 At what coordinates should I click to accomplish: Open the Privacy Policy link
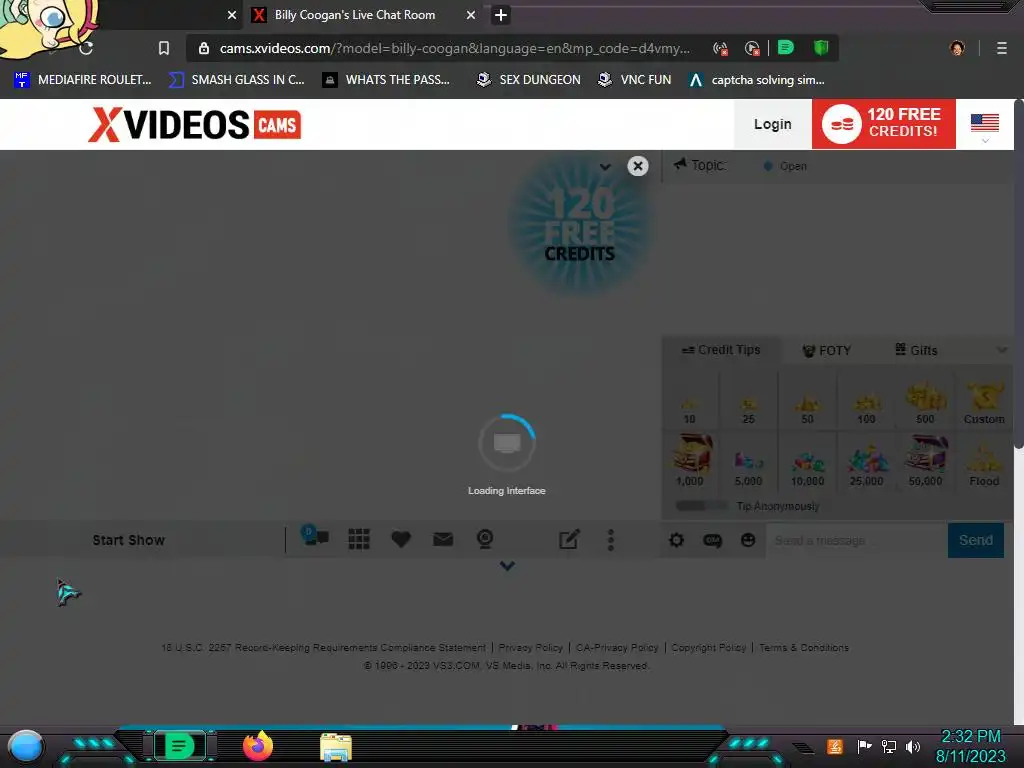[530, 648]
